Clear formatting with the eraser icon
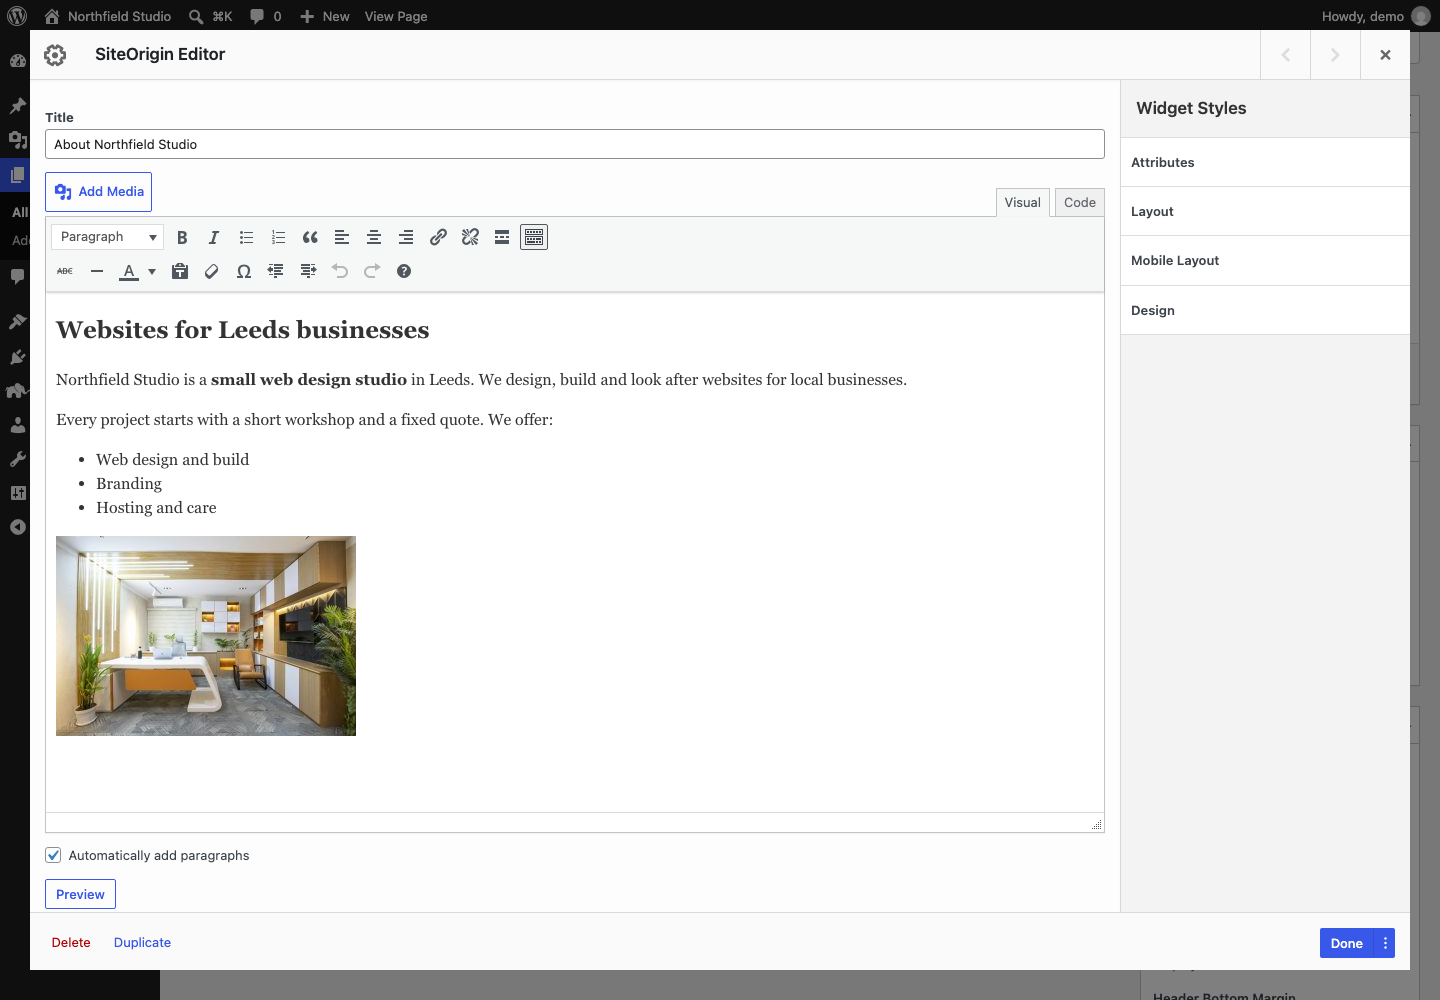 click(x=212, y=271)
